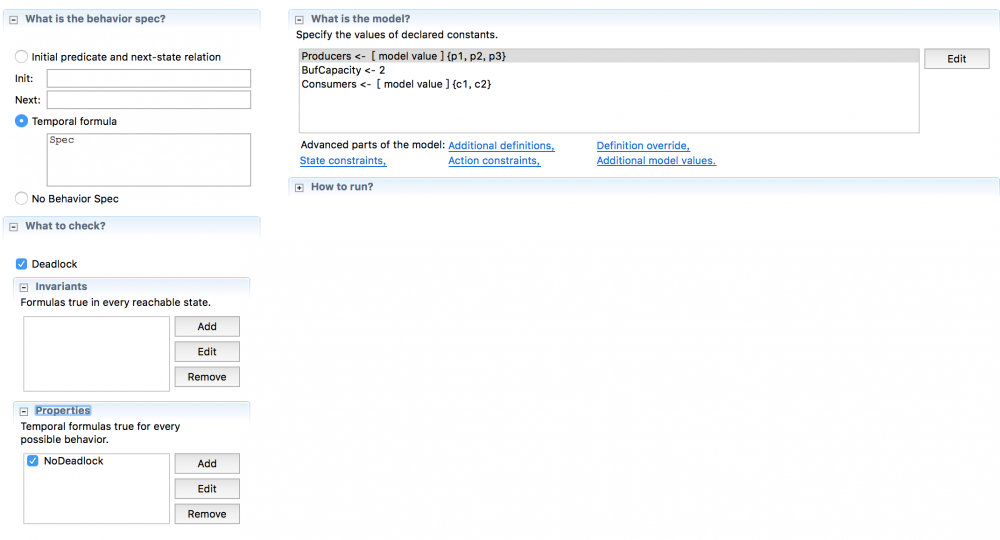Collapse the Invariants section
This screenshot has width=1000, height=540.
tap(24, 287)
